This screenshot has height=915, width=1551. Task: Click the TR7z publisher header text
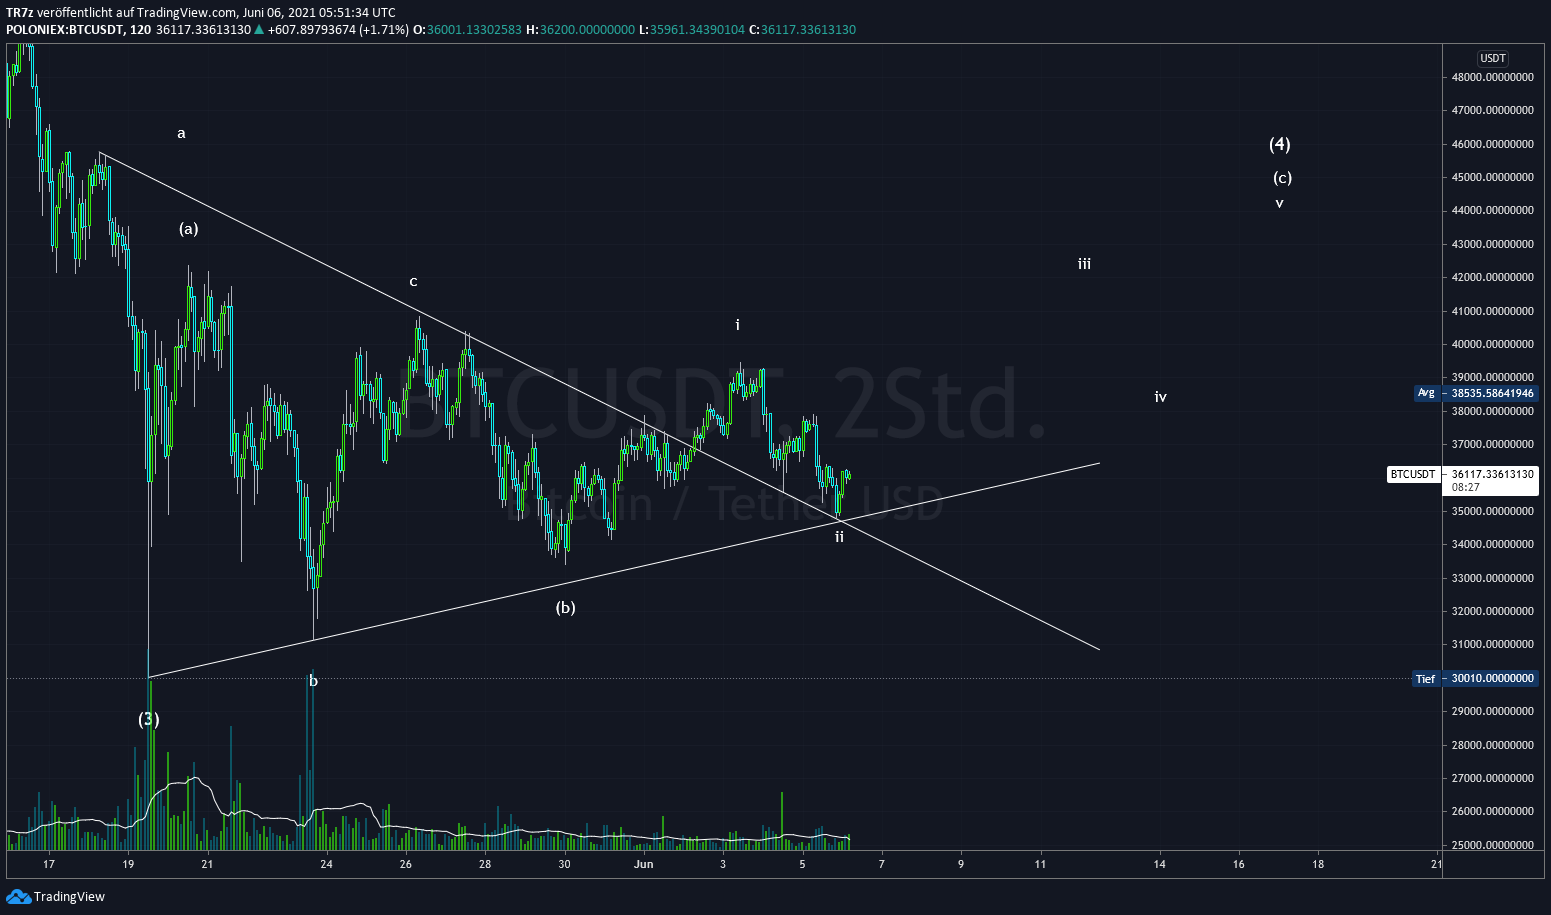coord(201,12)
